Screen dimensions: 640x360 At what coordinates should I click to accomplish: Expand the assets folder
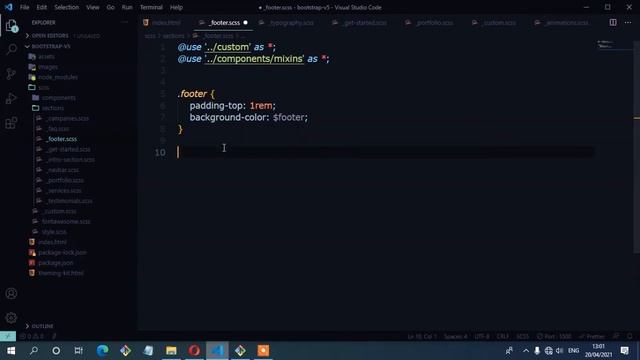[x=46, y=57]
